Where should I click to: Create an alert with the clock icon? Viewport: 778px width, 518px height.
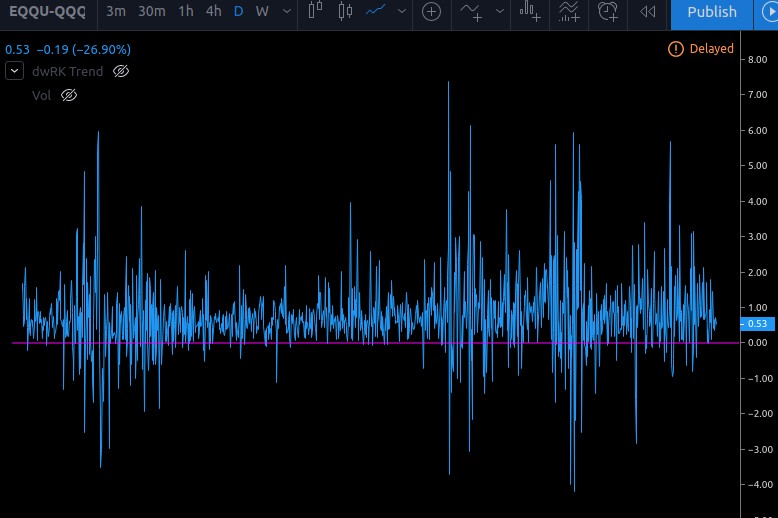pos(608,12)
